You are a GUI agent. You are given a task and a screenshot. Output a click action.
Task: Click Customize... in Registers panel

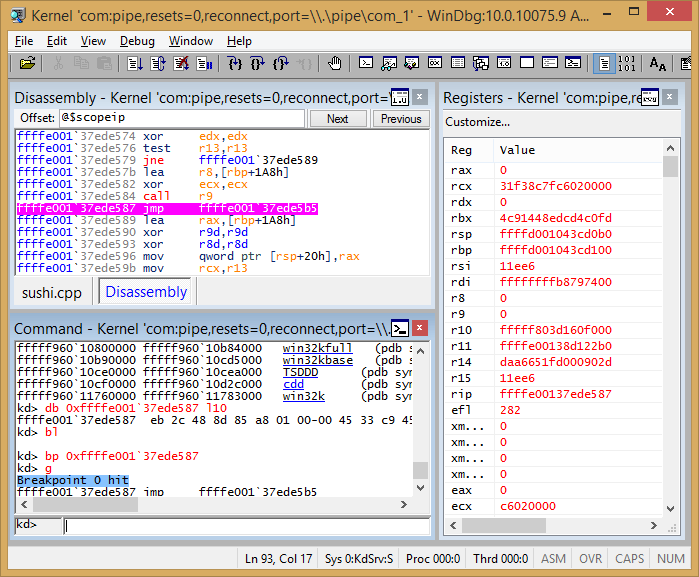(477, 122)
